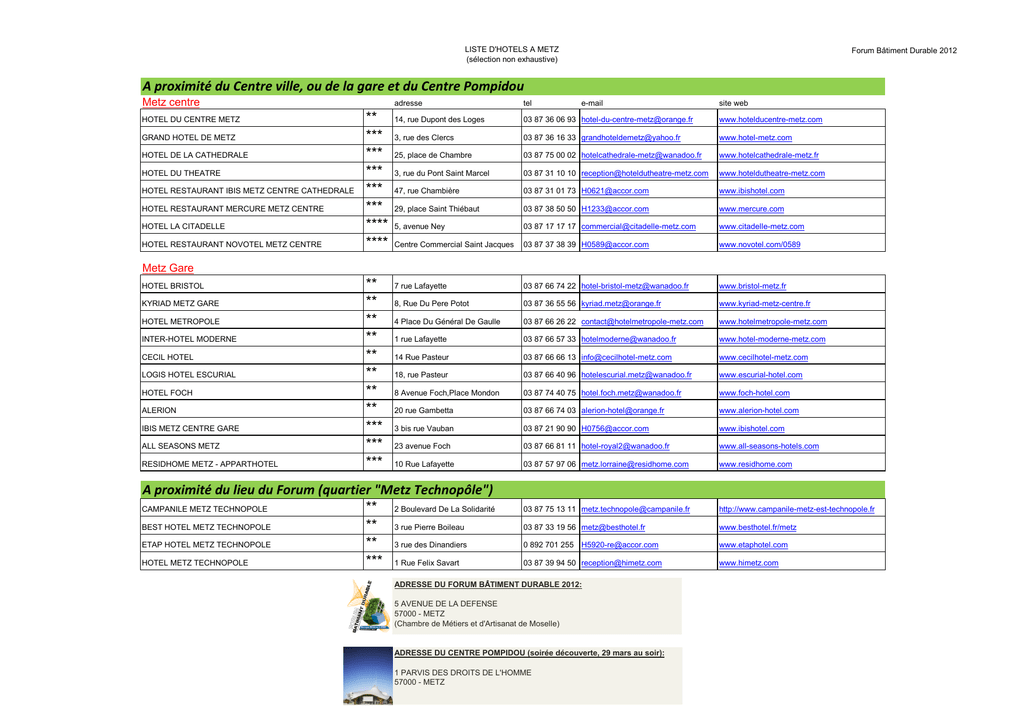Email info@cecilhotel-metz.com
1024x725 pixels.
pyautogui.click(x=626, y=357)
